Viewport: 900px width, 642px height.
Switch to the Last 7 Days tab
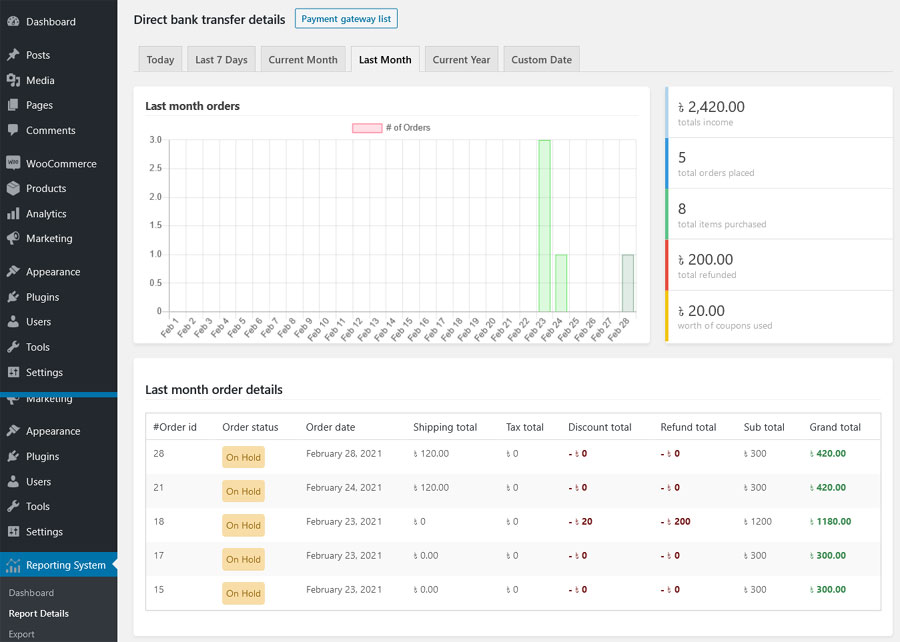click(221, 59)
